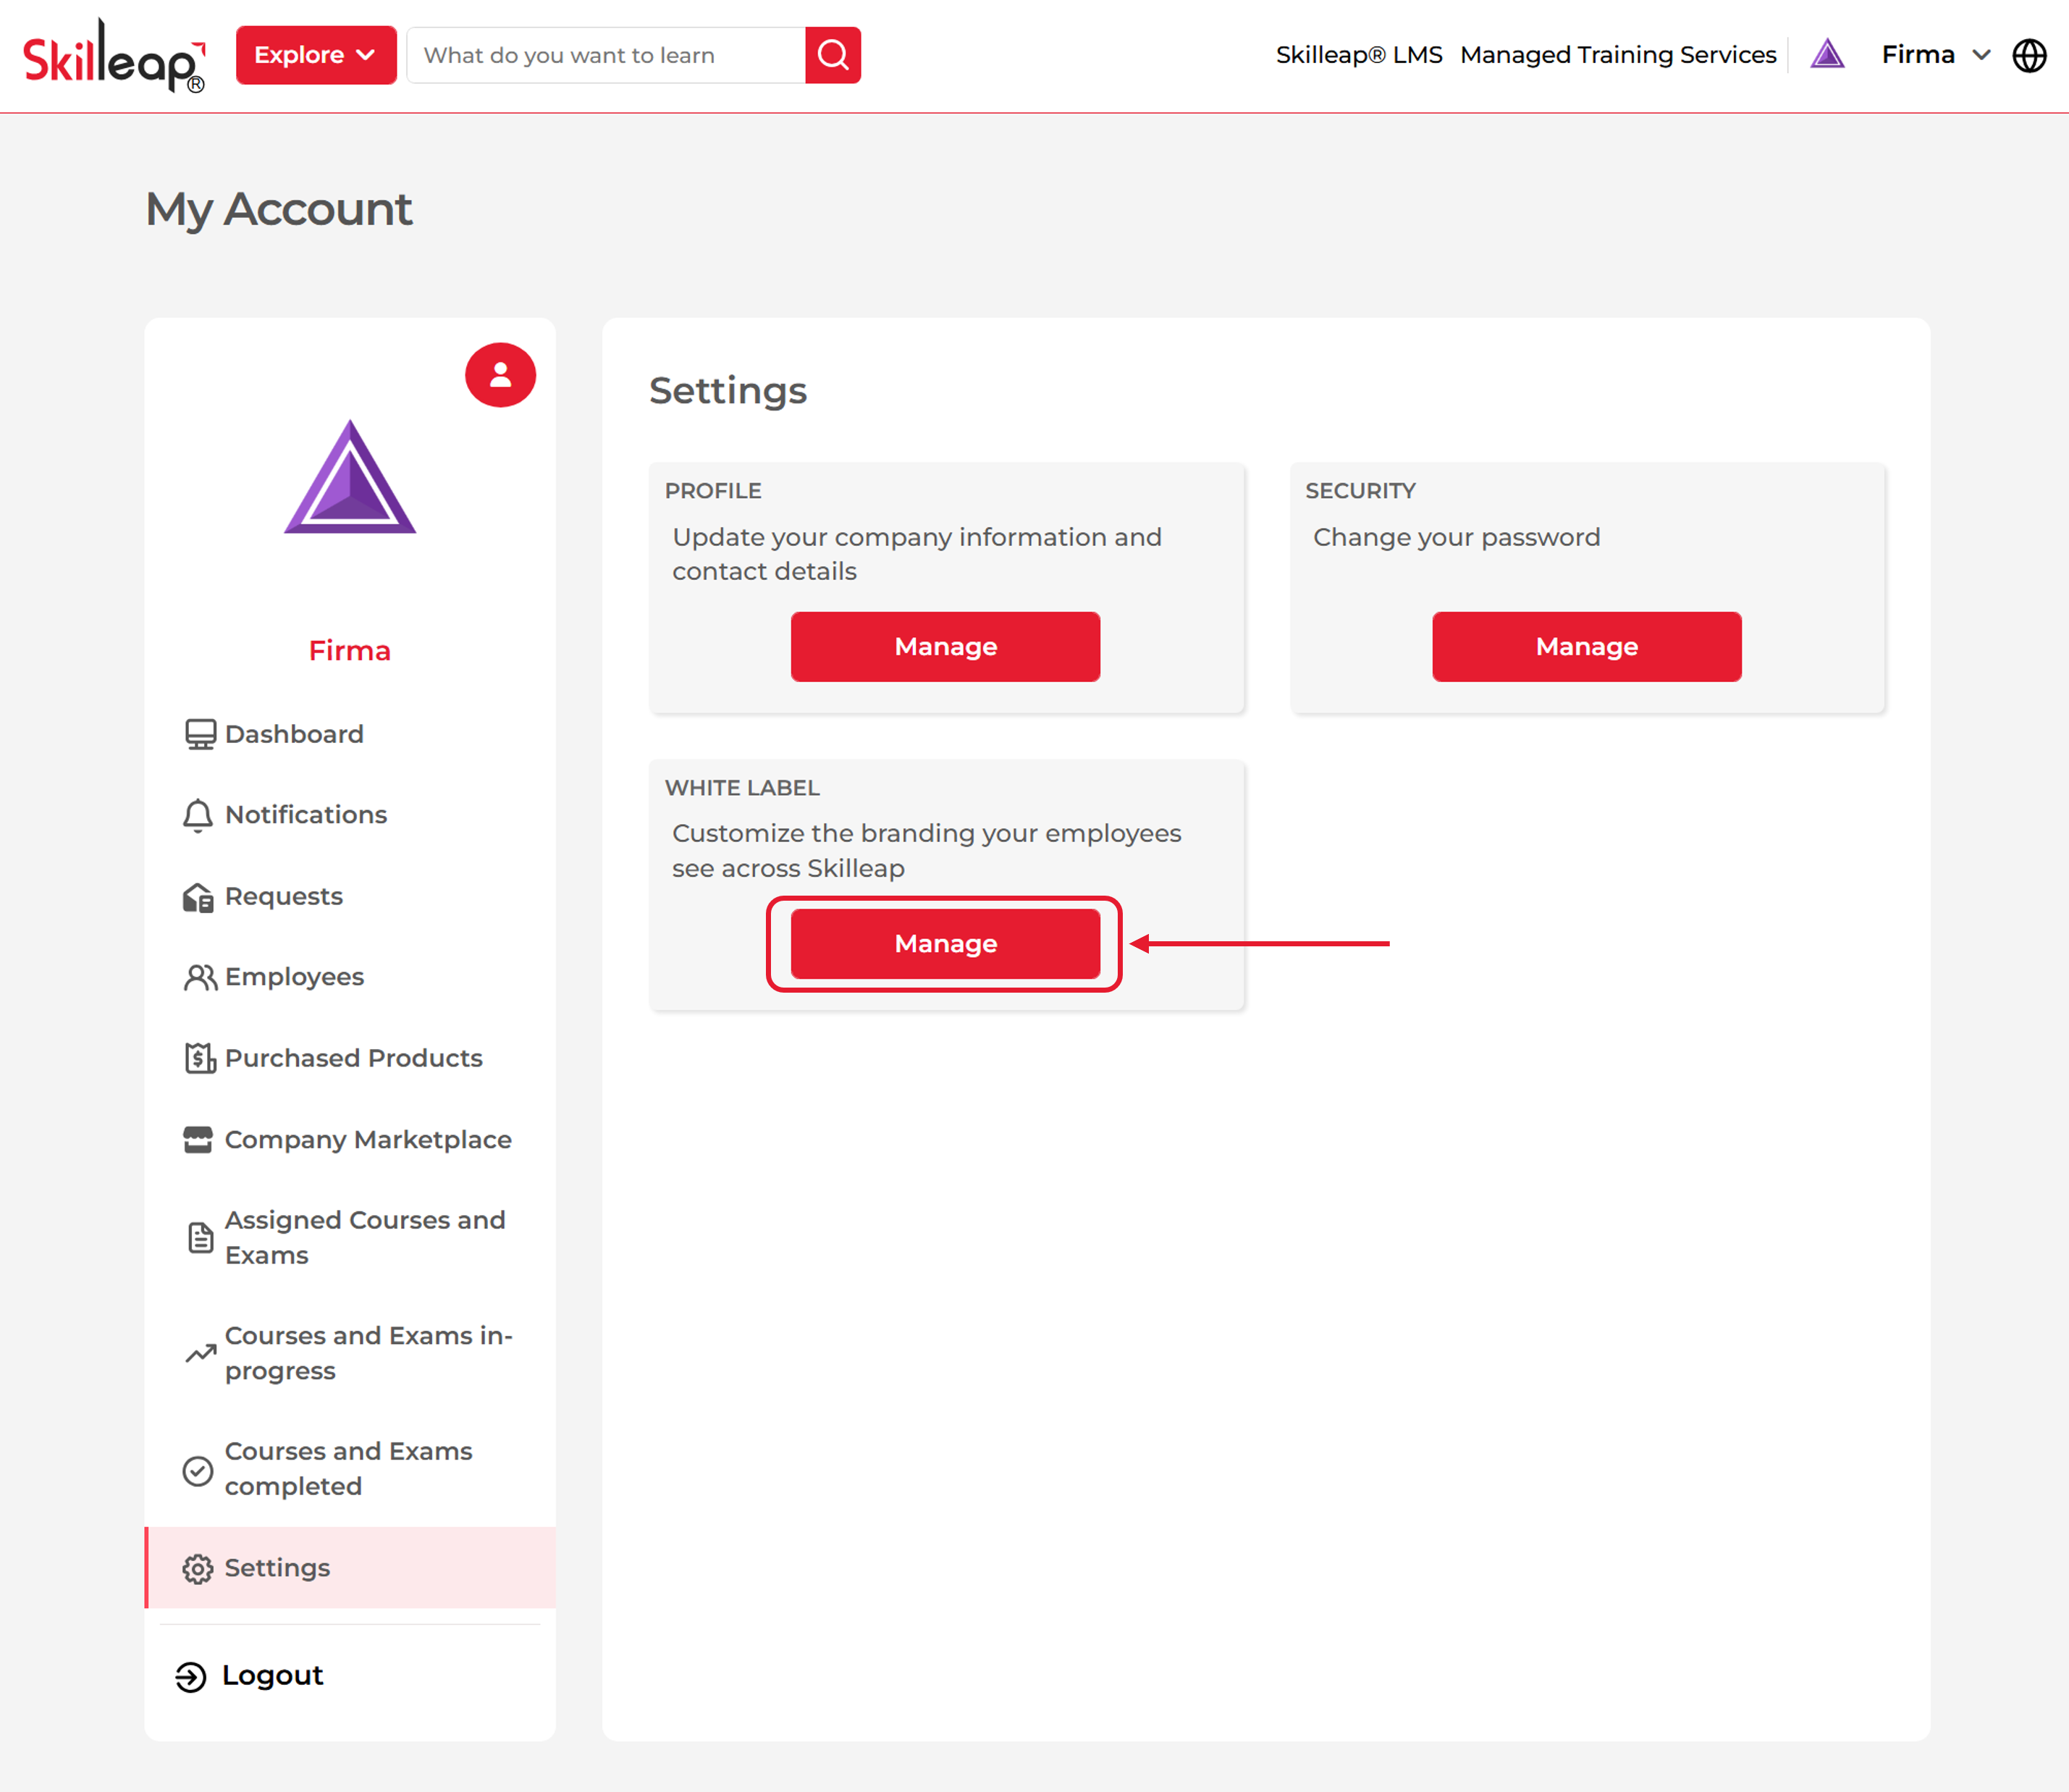Viewport: 2069px width, 1792px height.
Task: Go to Dashboard in sidebar
Action: (x=294, y=734)
